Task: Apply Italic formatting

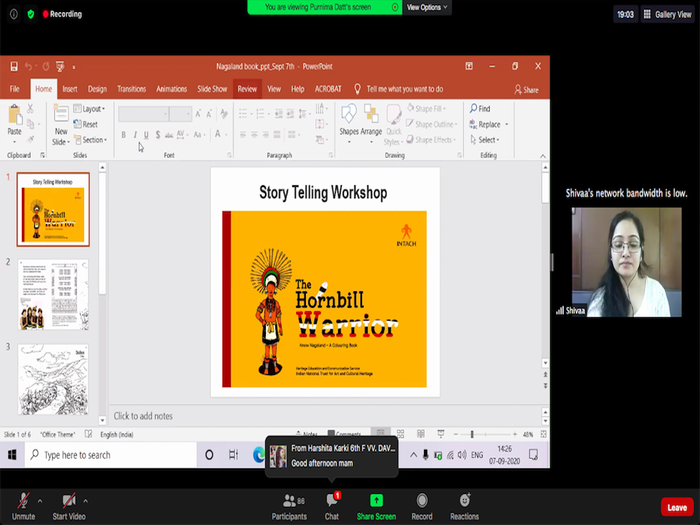Action: pyautogui.click(x=135, y=135)
